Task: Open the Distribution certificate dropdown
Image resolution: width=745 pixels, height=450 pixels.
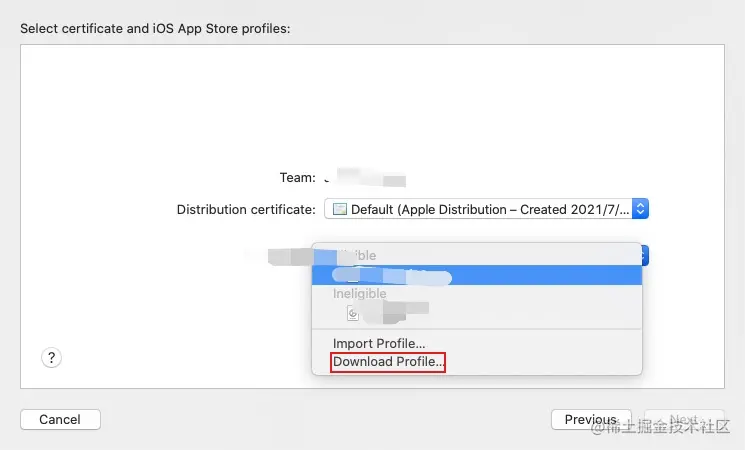Action: (x=486, y=209)
